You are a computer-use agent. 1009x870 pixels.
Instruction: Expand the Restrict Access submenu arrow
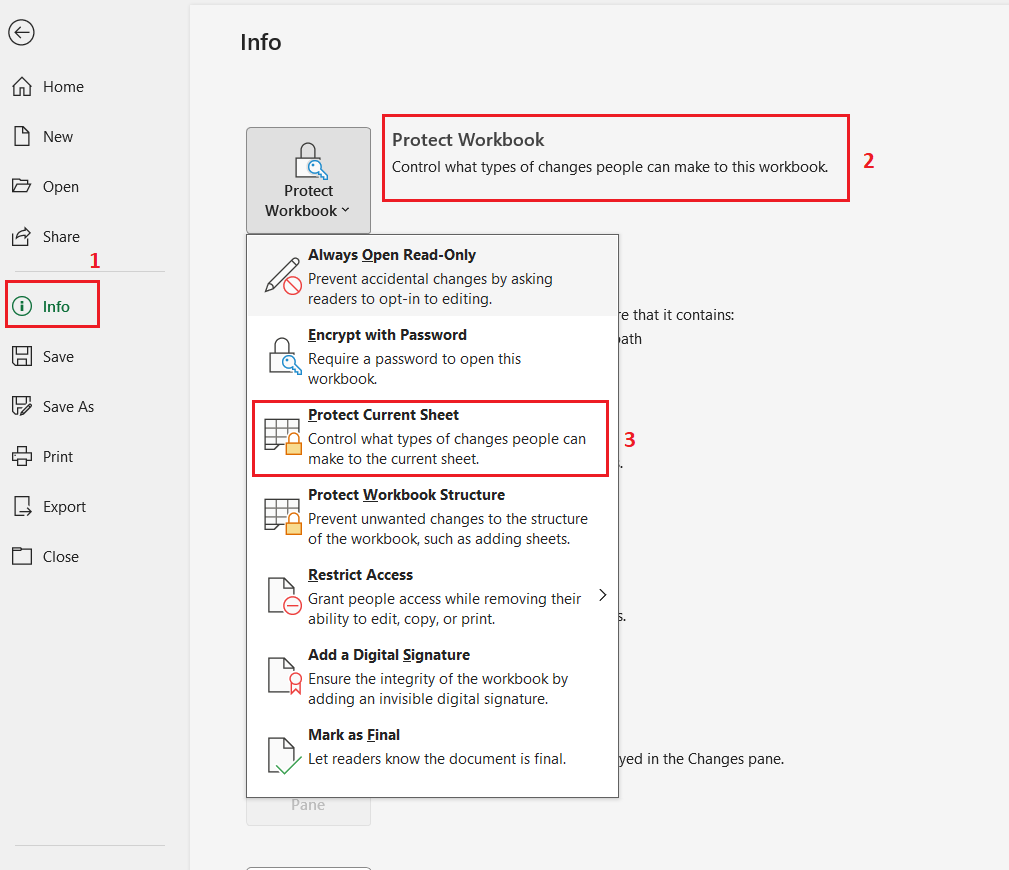point(602,595)
